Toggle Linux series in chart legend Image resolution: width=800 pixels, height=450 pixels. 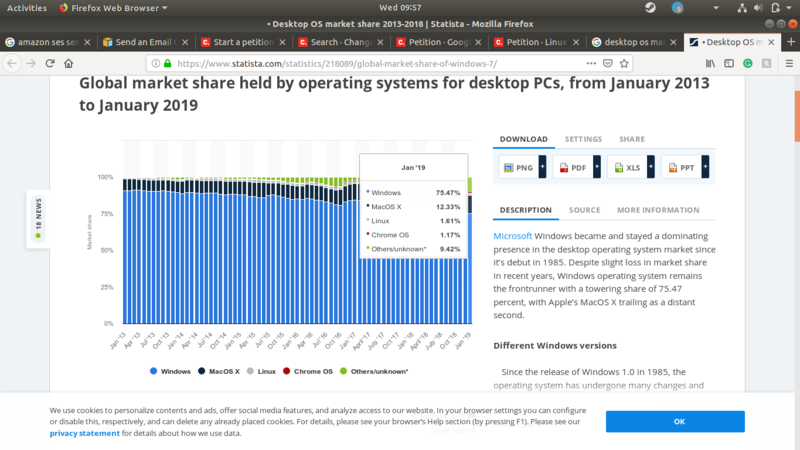pos(261,371)
